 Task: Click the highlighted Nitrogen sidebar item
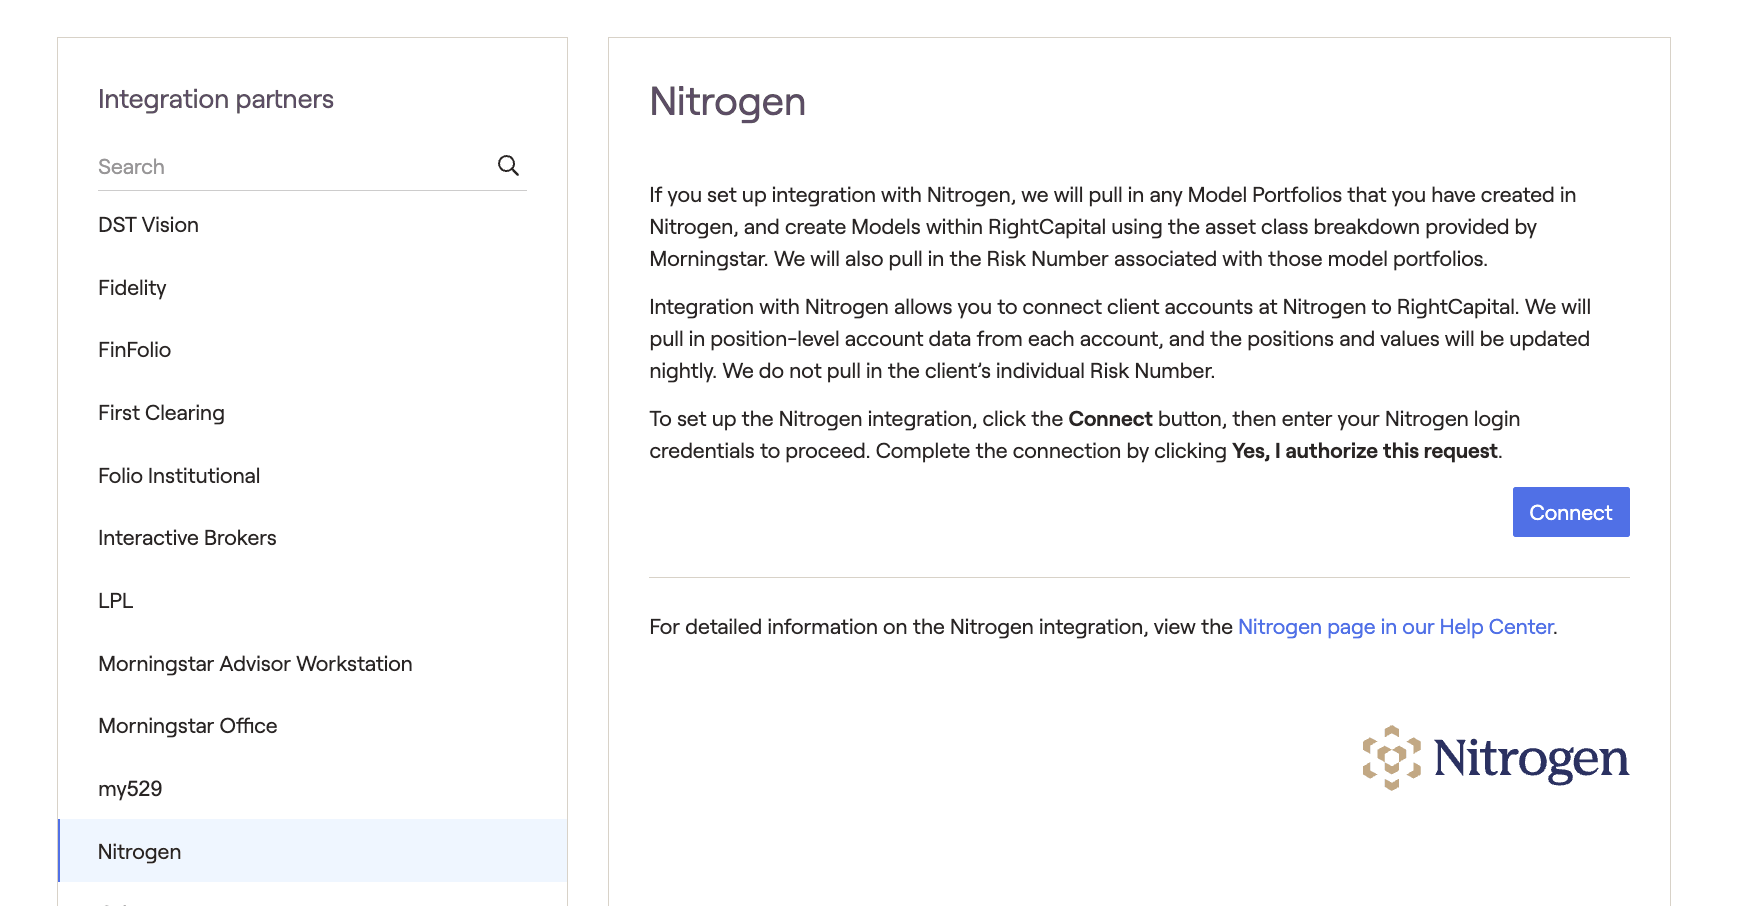tap(140, 852)
